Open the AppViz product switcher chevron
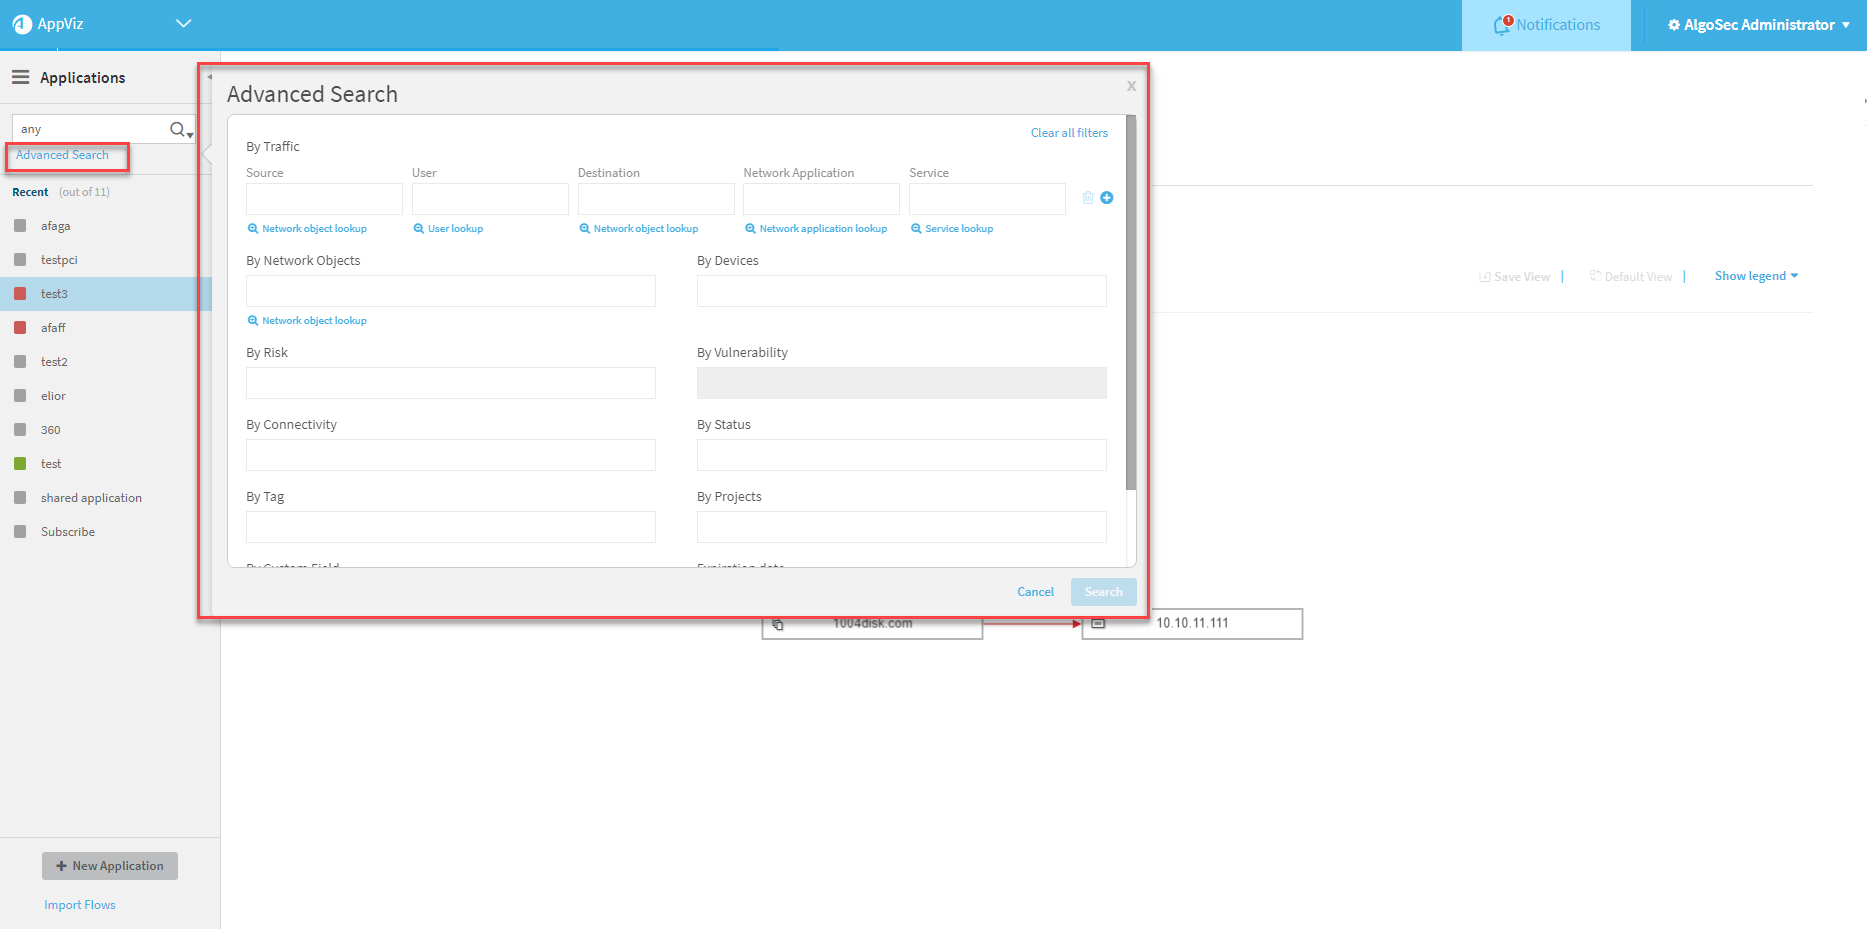 pos(183,24)
